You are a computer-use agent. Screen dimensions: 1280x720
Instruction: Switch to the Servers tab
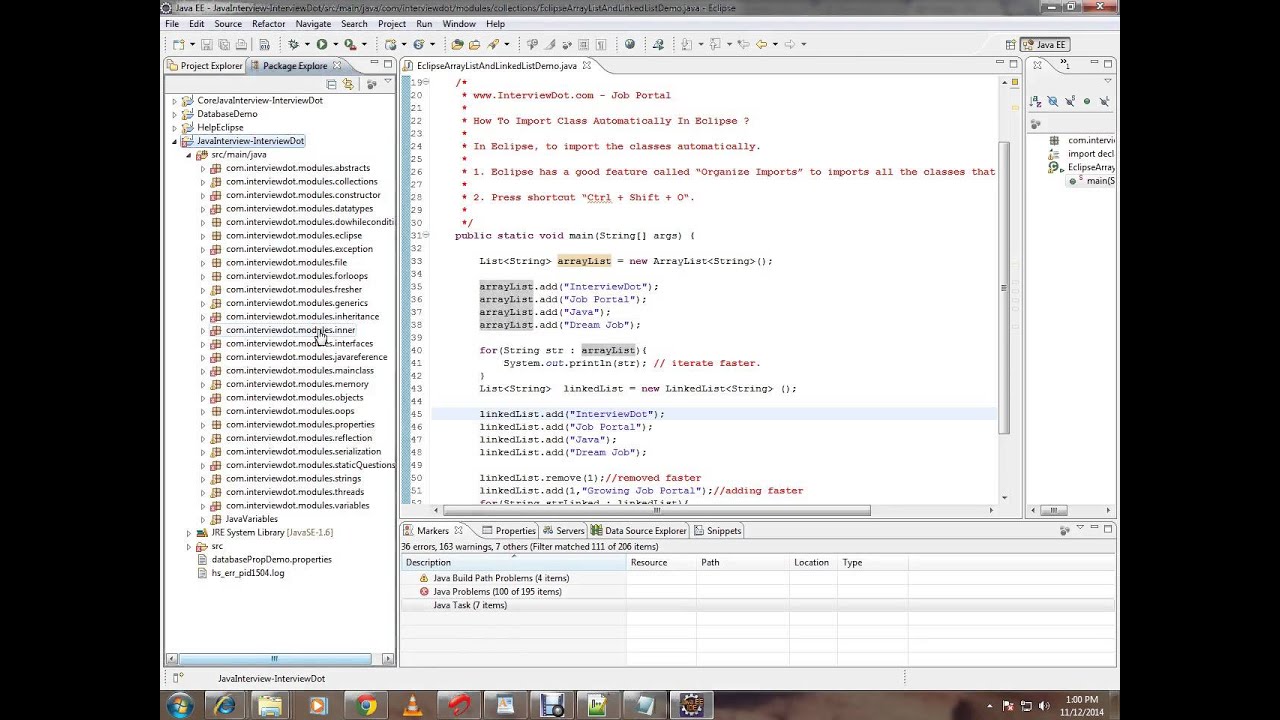click(563, 531)
